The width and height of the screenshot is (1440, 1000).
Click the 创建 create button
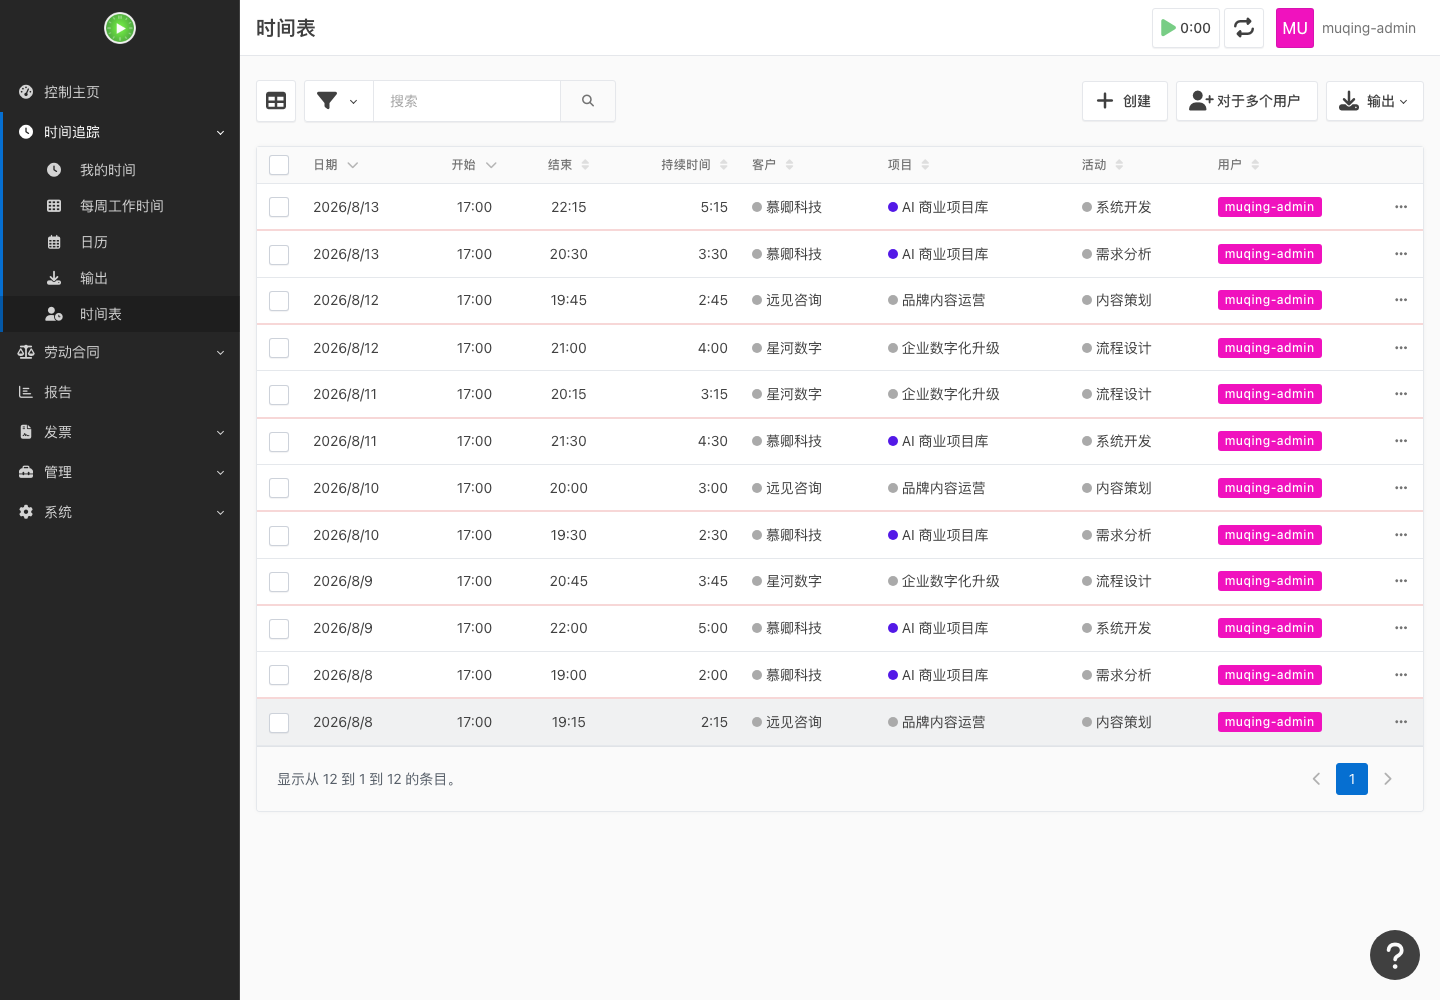pos(1124,101)
